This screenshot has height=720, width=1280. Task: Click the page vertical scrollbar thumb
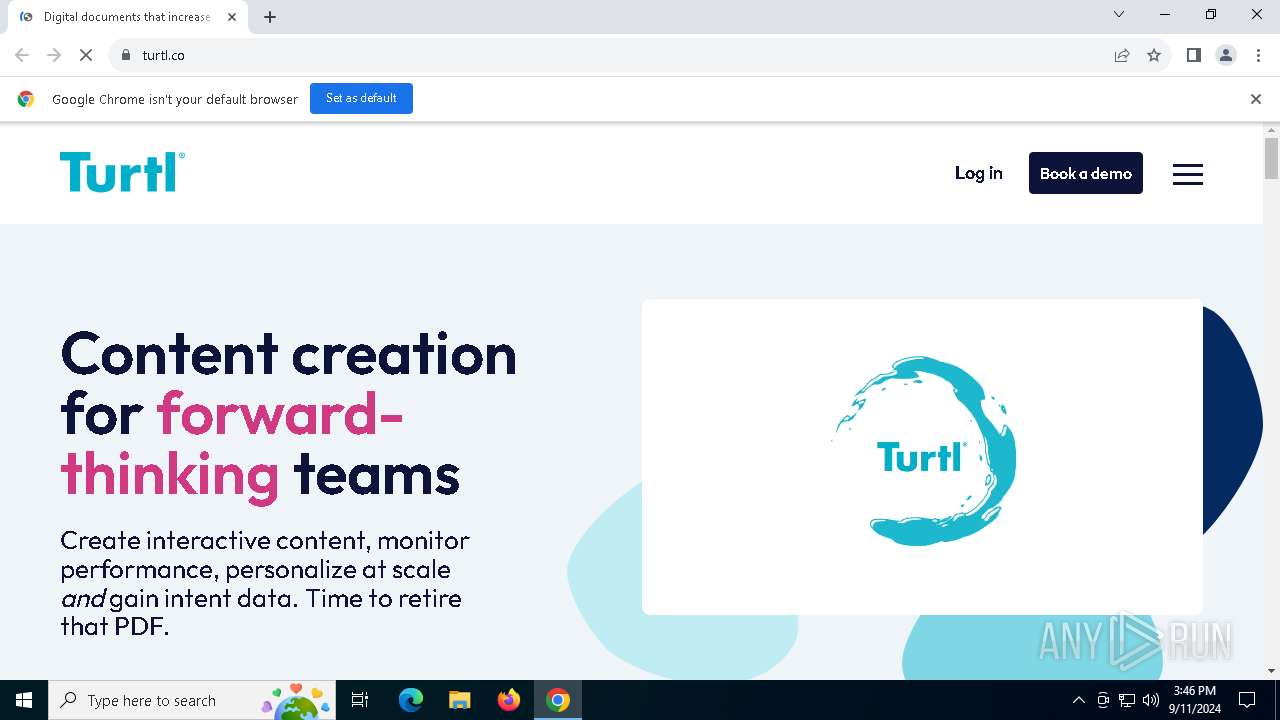(x=1271, y=158)
